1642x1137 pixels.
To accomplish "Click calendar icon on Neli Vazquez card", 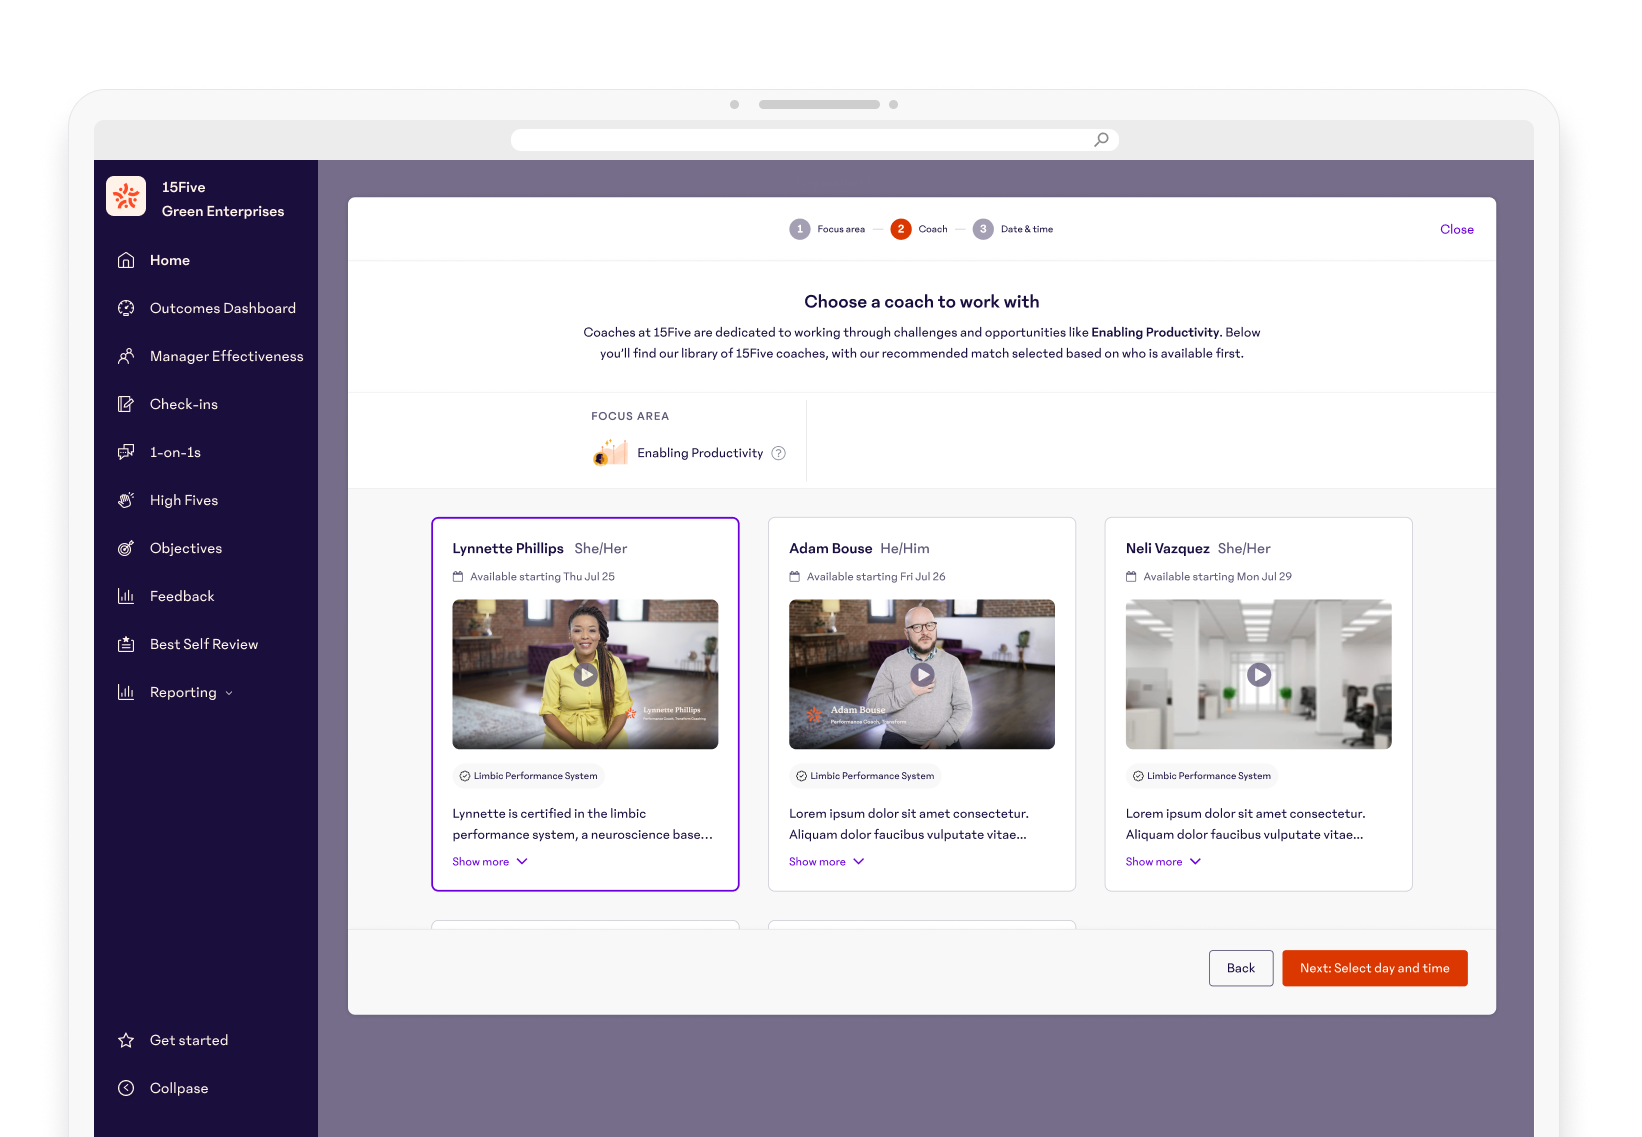I will tap(1132, 577).
